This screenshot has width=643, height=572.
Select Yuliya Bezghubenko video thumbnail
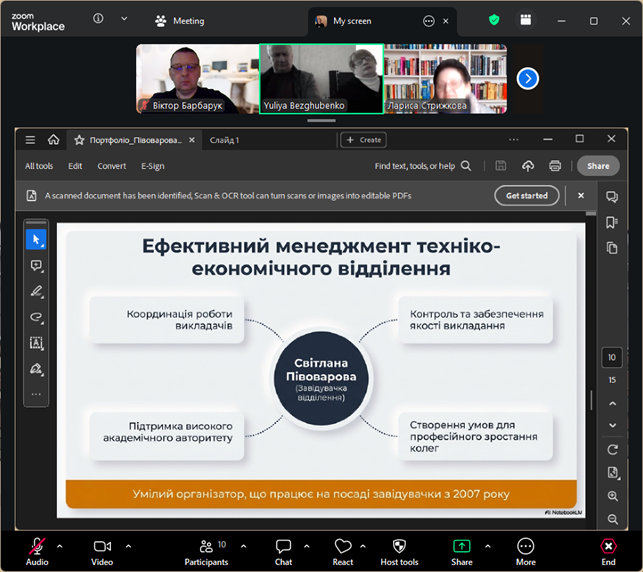click(322, 79)
